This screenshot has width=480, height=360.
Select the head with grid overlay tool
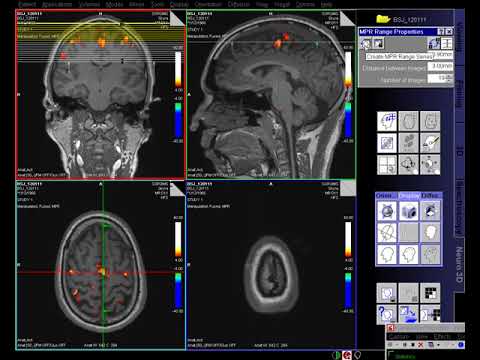[x=387, y=121]
